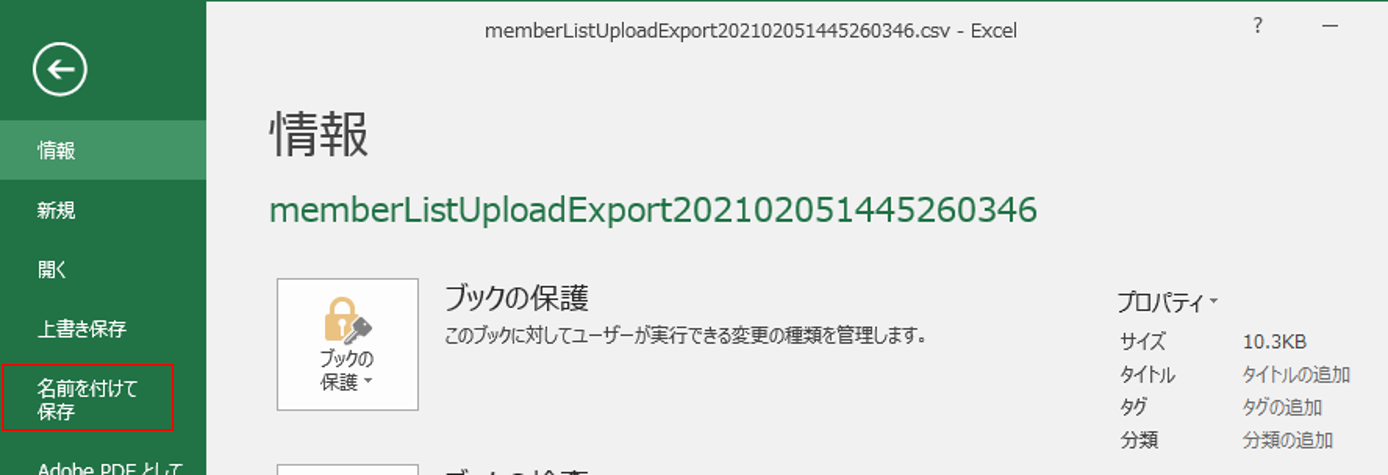This screenshot has height=475, width=1388.
Task: Click the 10.3KB size value
Action: (x=1274, y=342)
